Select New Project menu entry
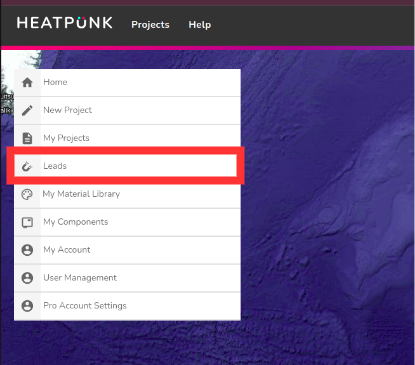Viewport: 415px width, 365px height. [x=127, y=111]
